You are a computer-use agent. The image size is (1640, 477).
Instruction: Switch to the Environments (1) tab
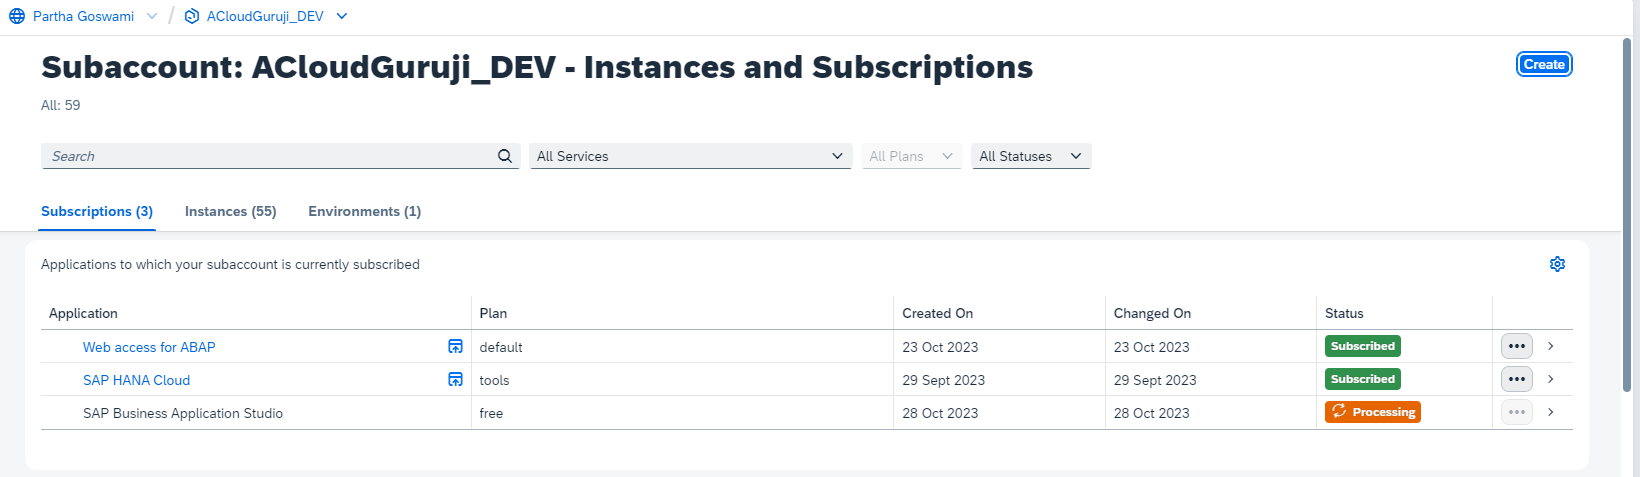(364, 212)
